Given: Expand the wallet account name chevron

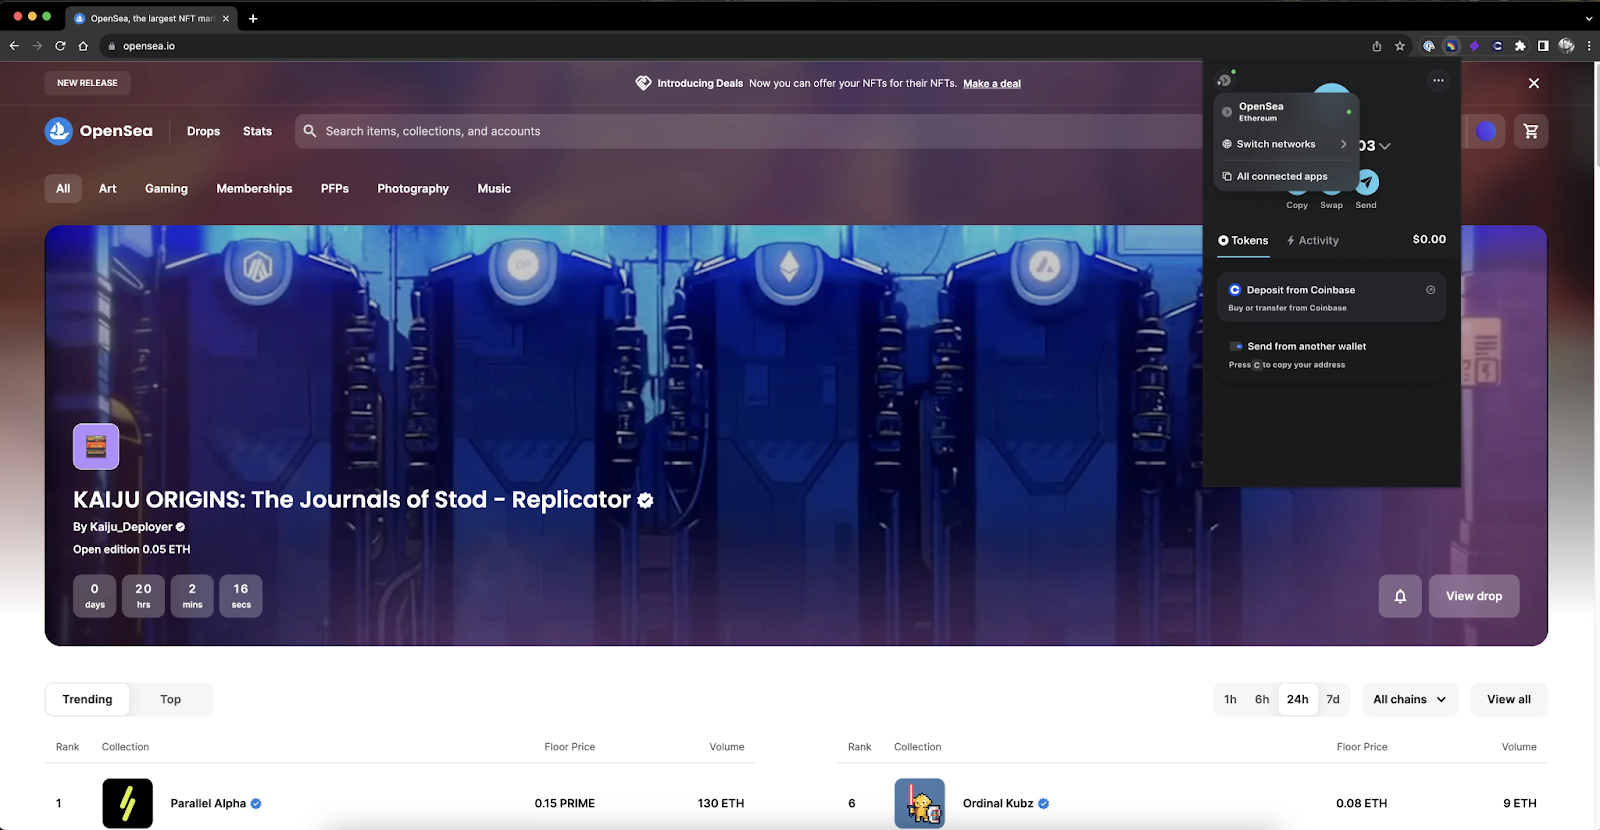Looking at the screenshot, I should tap(1385, 146).
